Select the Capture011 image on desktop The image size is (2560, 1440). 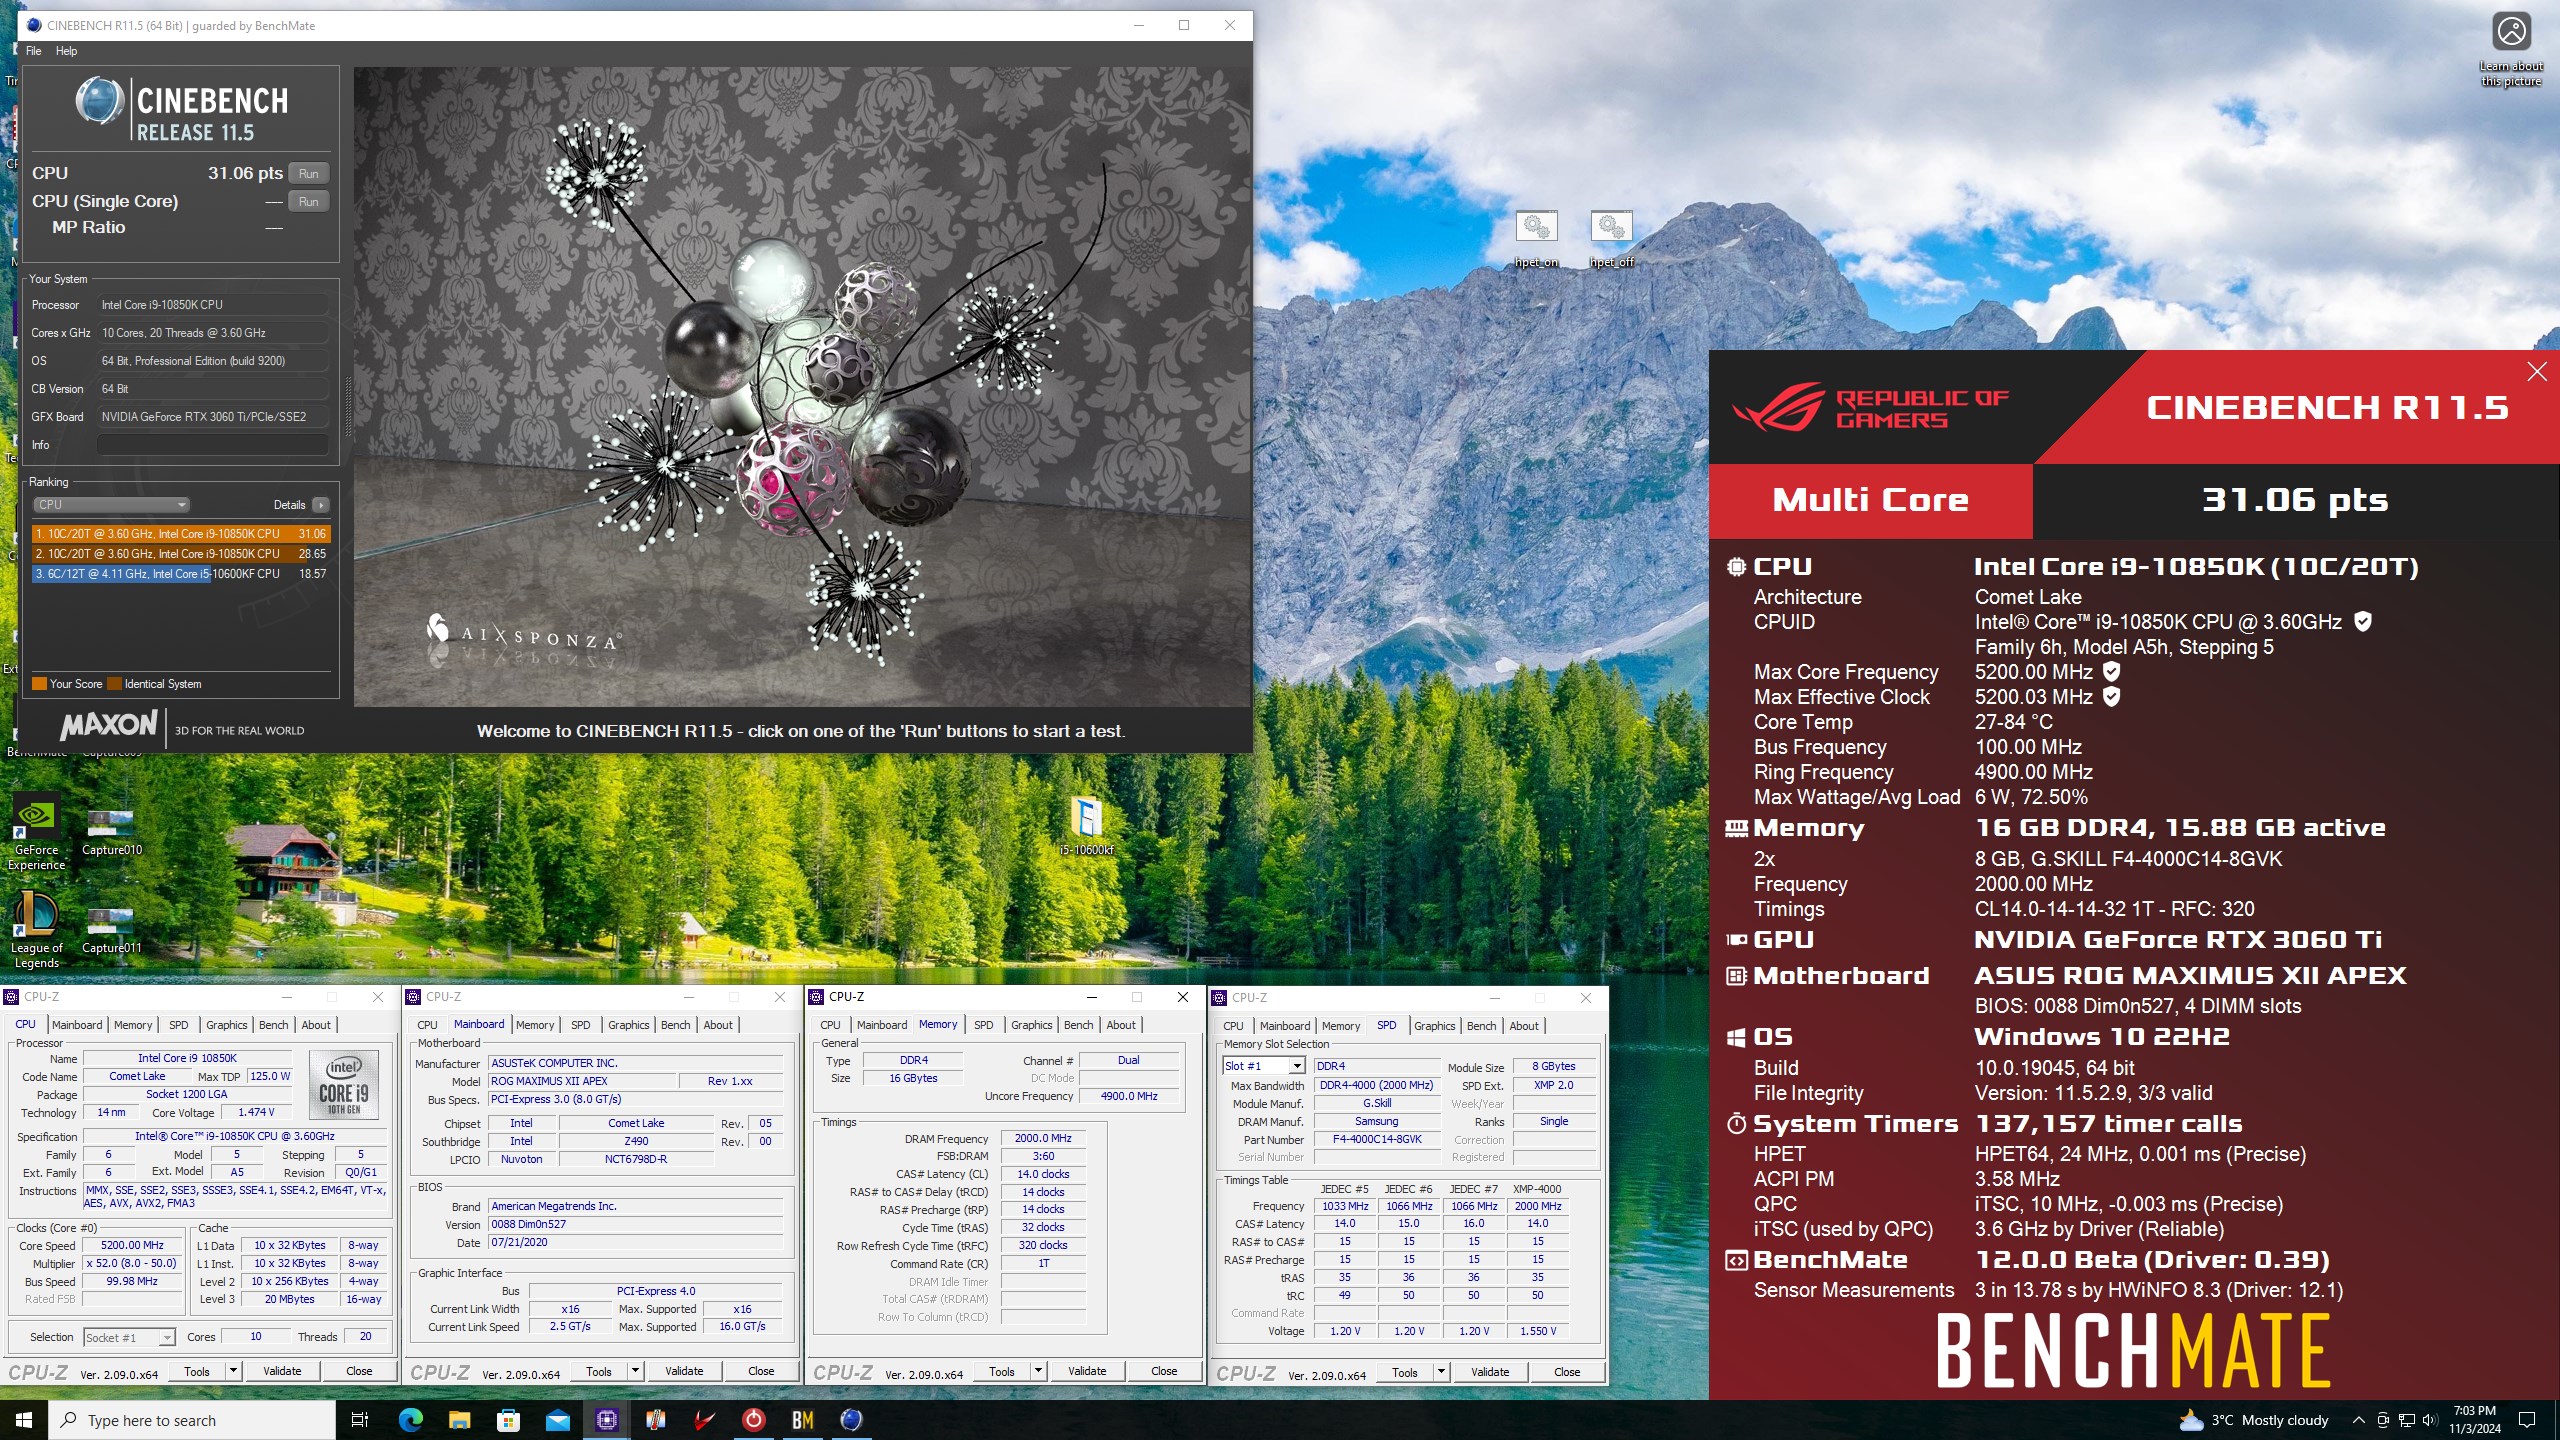[x=111, y=930]
